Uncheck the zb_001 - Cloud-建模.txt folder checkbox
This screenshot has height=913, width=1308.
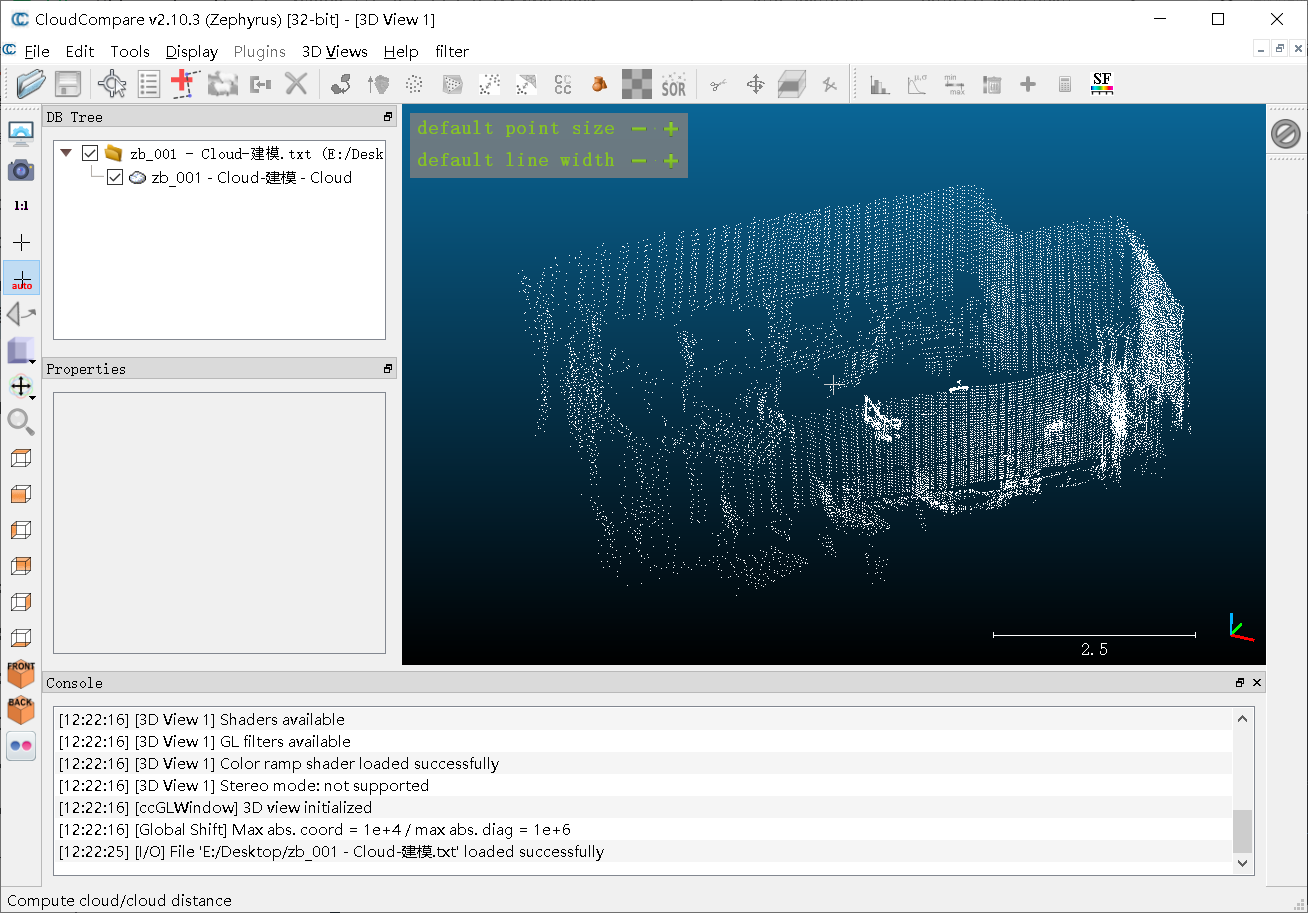pyautogui.click(x=90, y=153)
